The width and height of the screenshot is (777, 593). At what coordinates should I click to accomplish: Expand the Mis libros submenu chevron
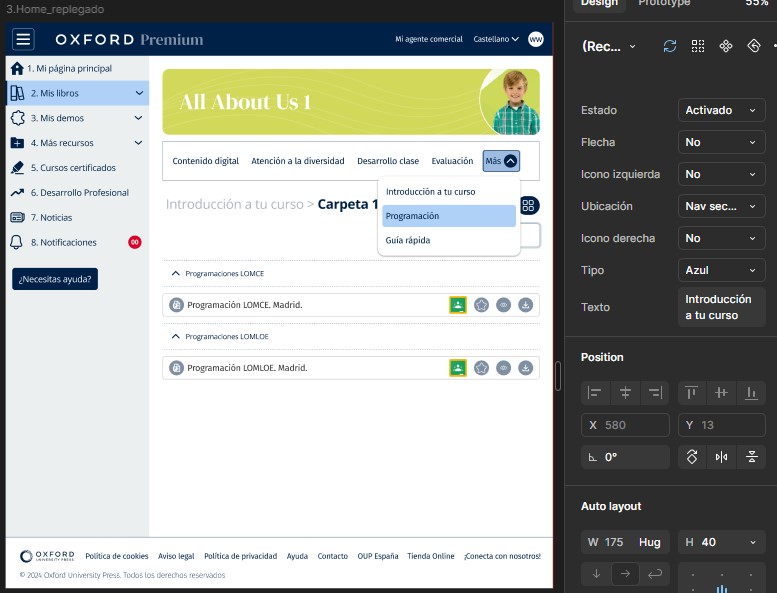pos(139,93)
